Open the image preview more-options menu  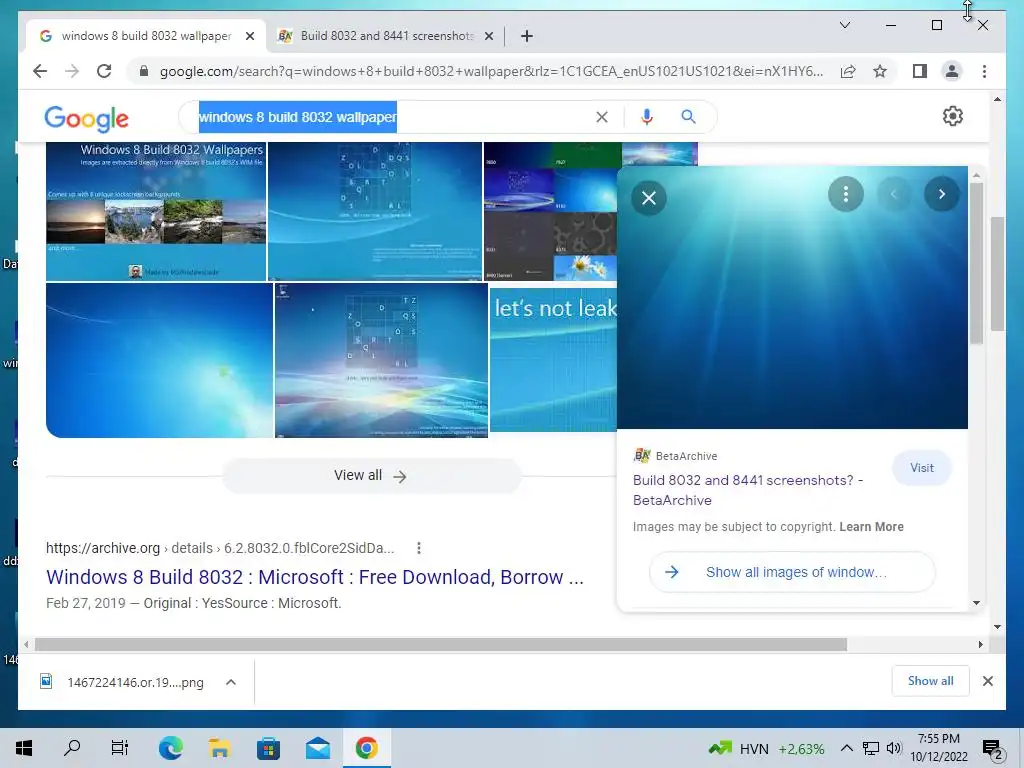(x=846, y=194)
